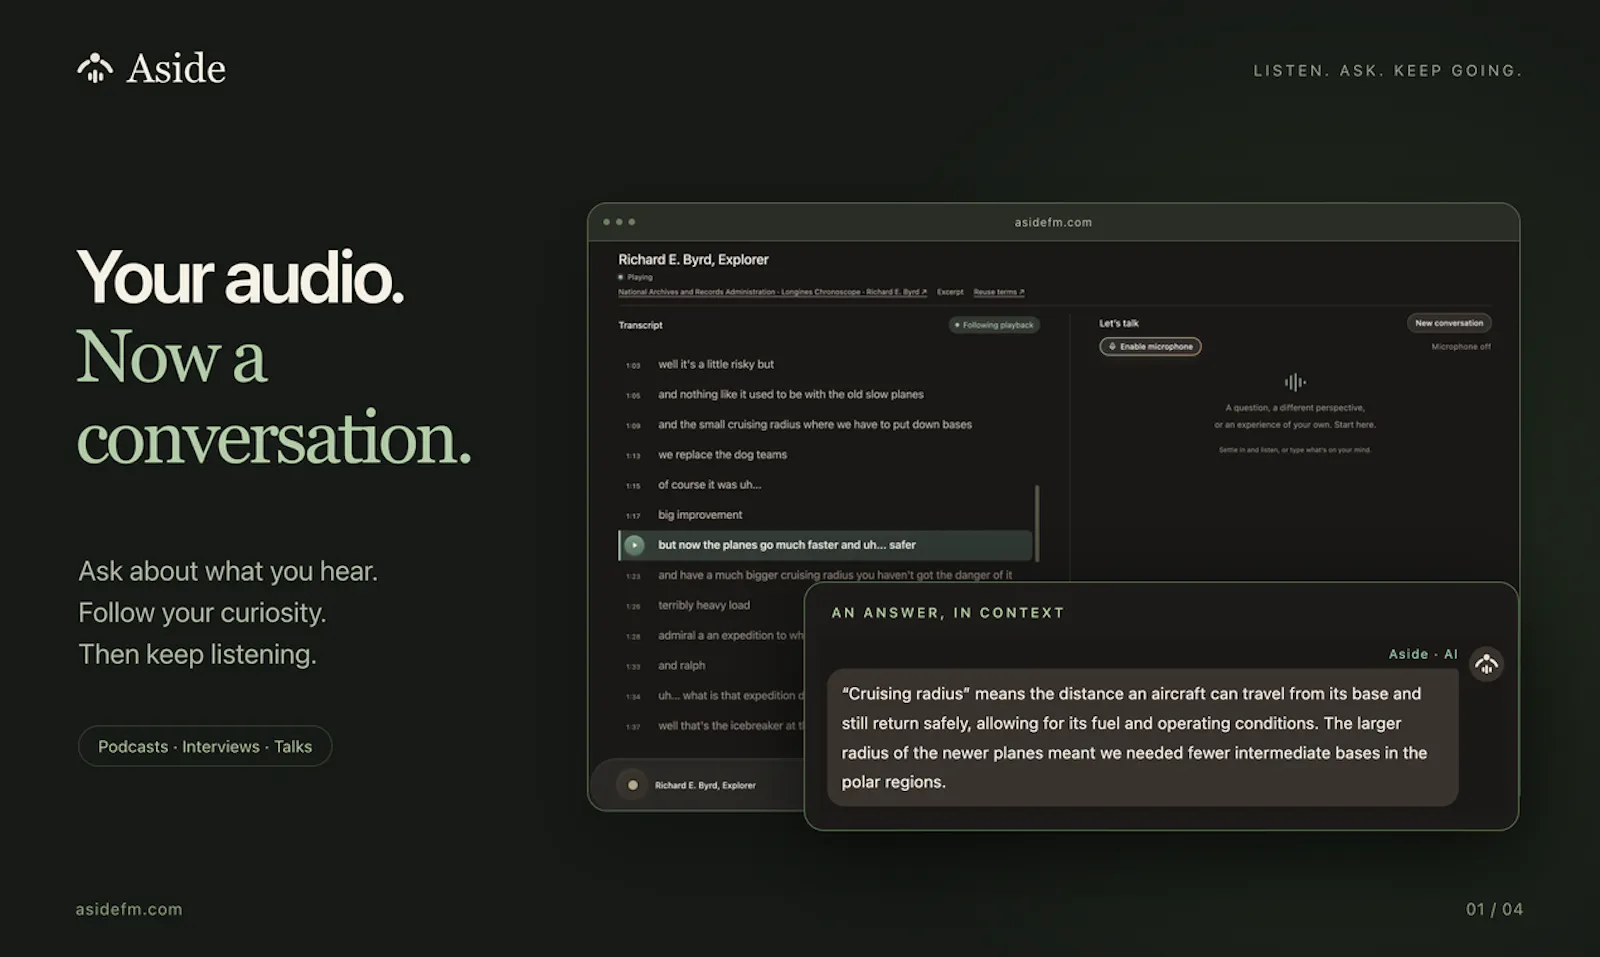The height and width of the screenshot is (957, 1600).
Task: Select line 'and ralph'
Action: (x=681, y=665)
